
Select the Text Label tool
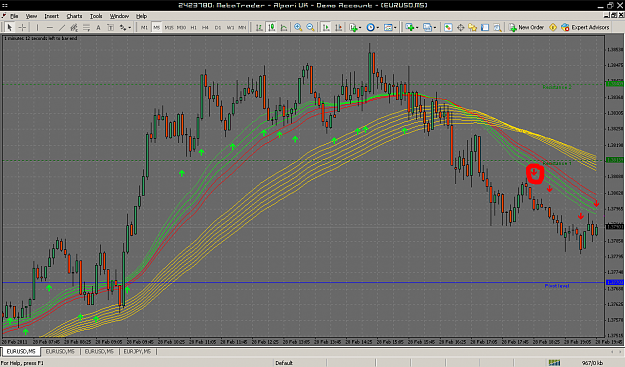[x=110, y=27]
